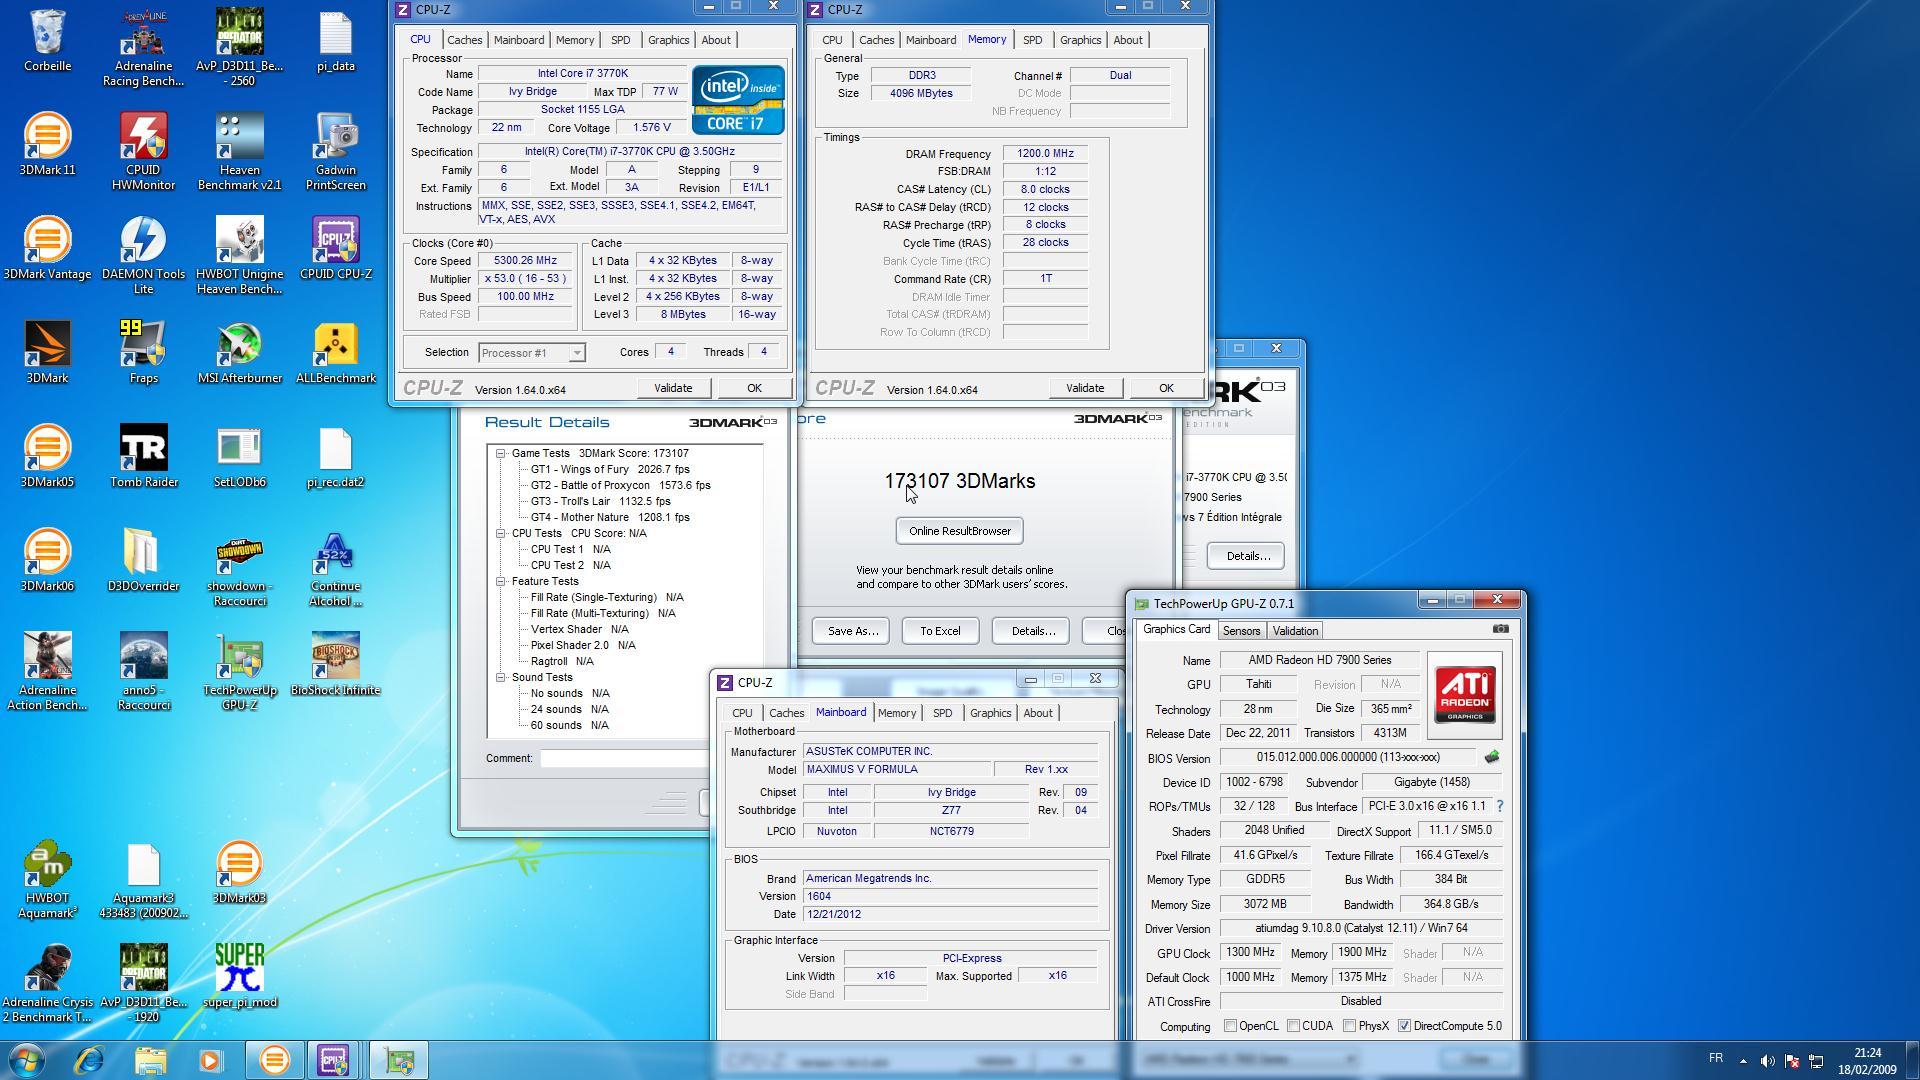Click the GPU-Z screenshot camera icon

pyautogui.click(x=1500, y=629)
